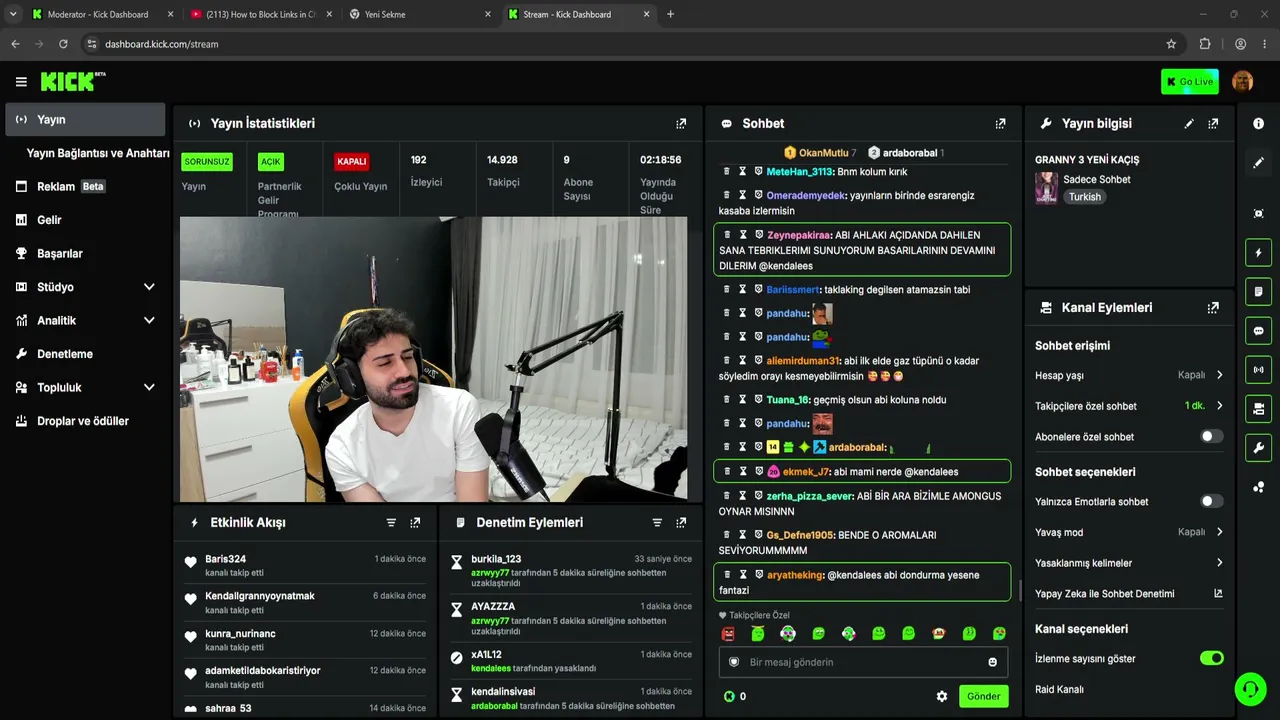Screen dimensions: 1280x720
Task: Open the hamburger menu beside the Kick logo
Action: [21, 82]
